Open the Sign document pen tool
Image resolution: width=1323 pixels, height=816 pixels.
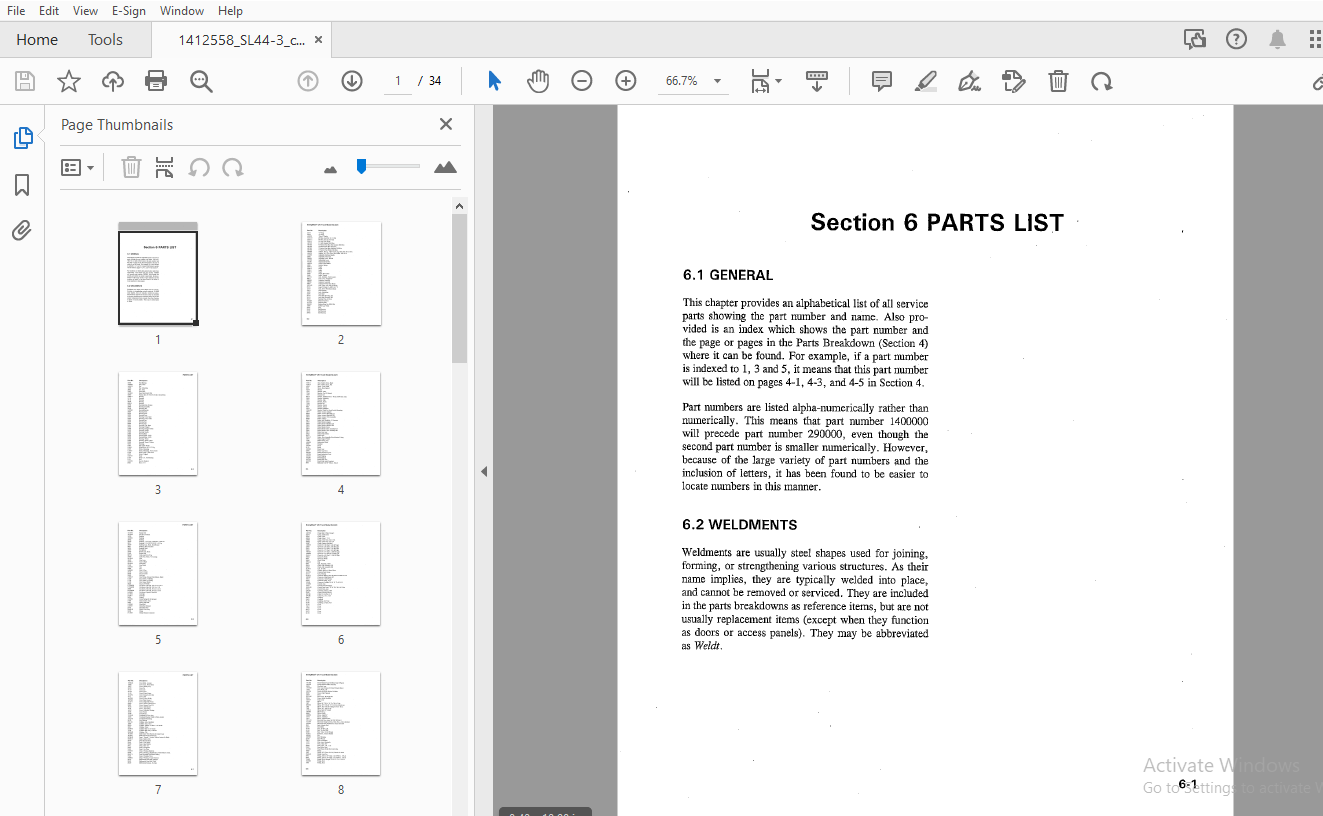click(969, 81)
